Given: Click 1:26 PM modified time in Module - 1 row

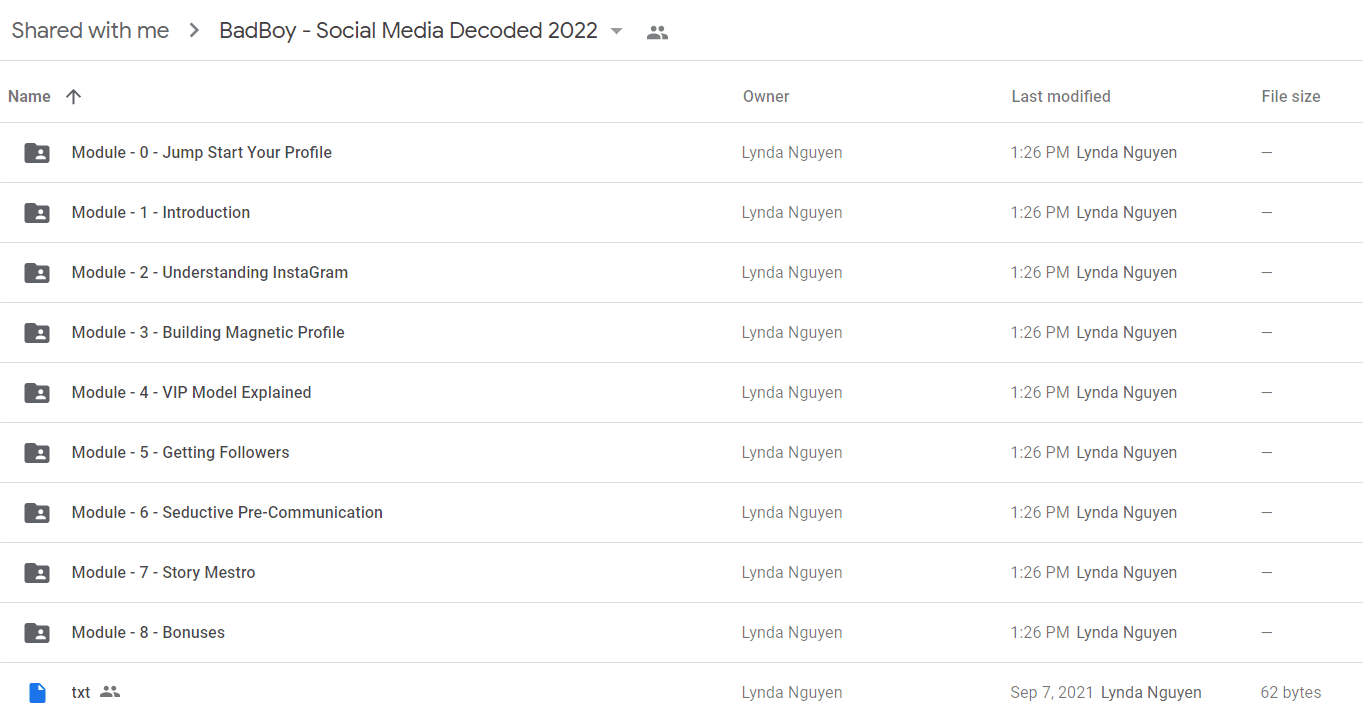Looking at the screenshot, I should point(1040,213).
